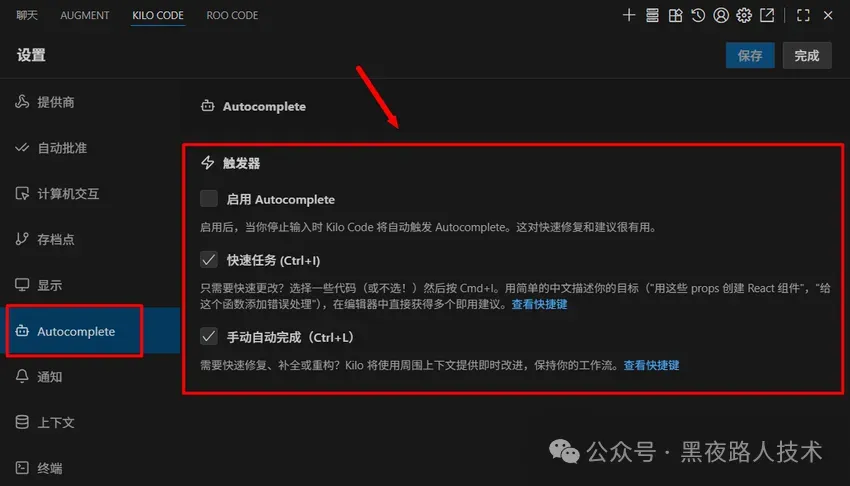
Task: Click the 完成 button
Action: [x=807, y=55]
